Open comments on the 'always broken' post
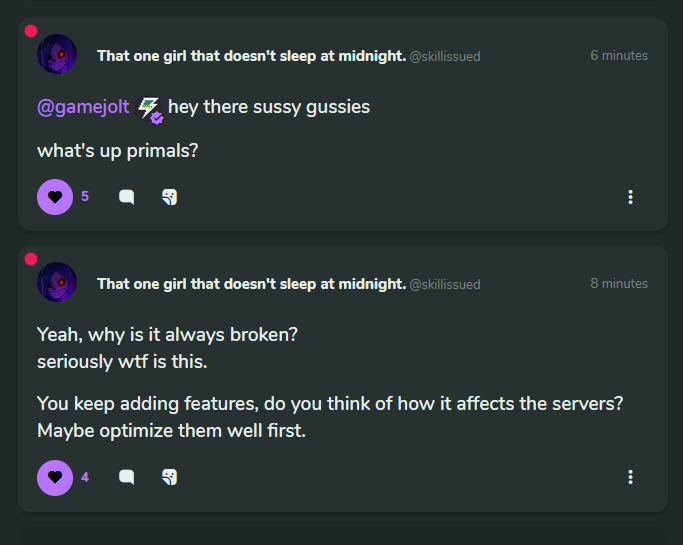 tap(127, 477)
